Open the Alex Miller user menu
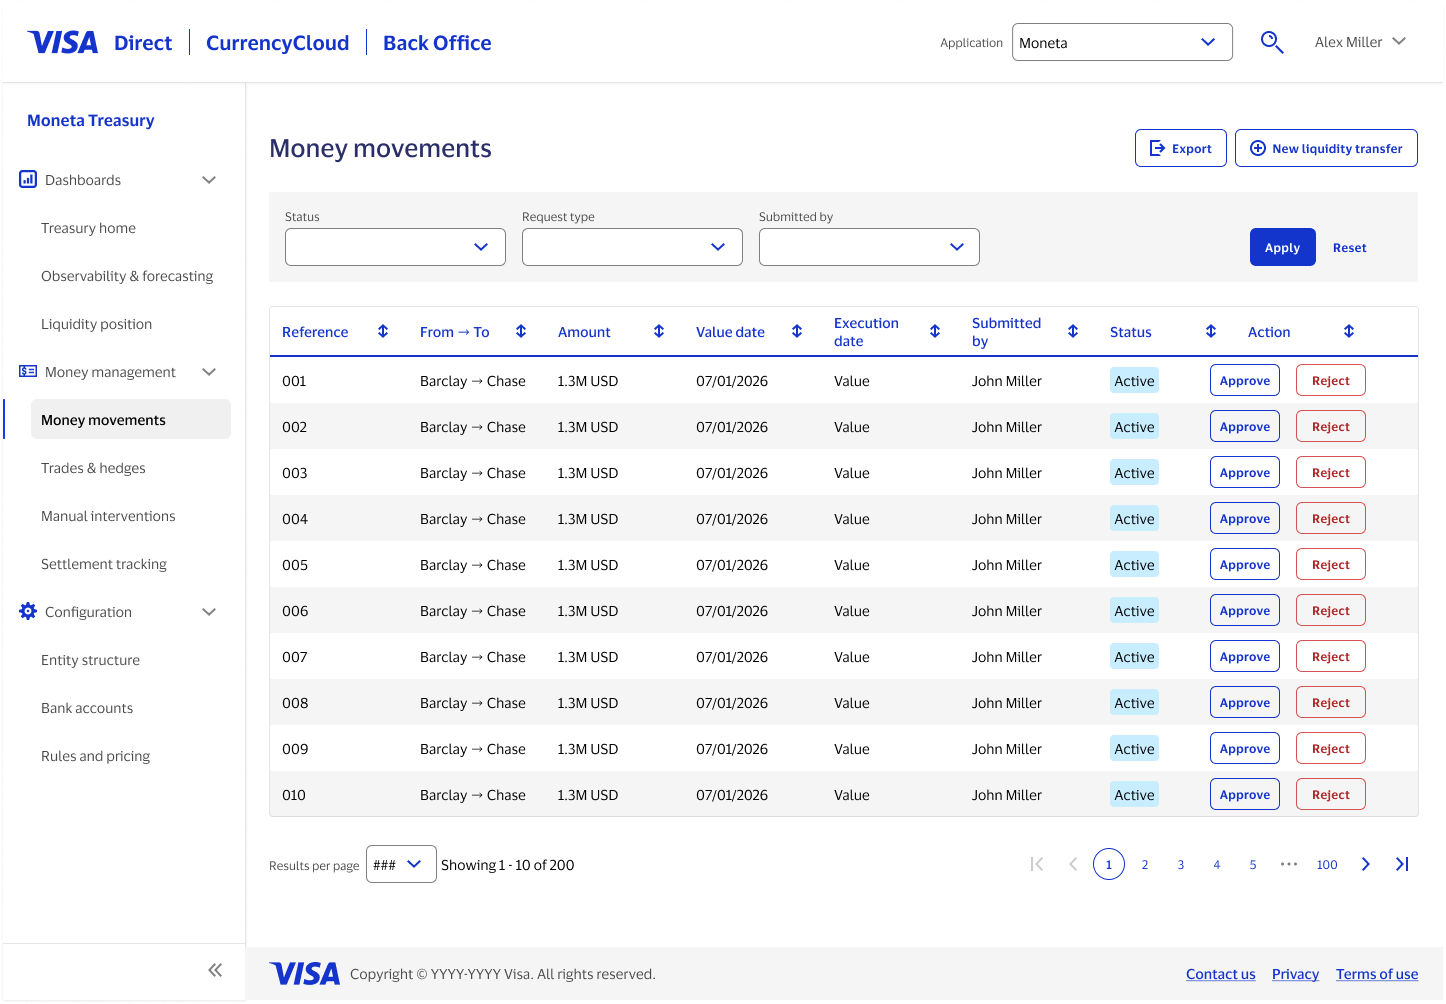Screen dimensions: 1446x1004 [1360, 42]
